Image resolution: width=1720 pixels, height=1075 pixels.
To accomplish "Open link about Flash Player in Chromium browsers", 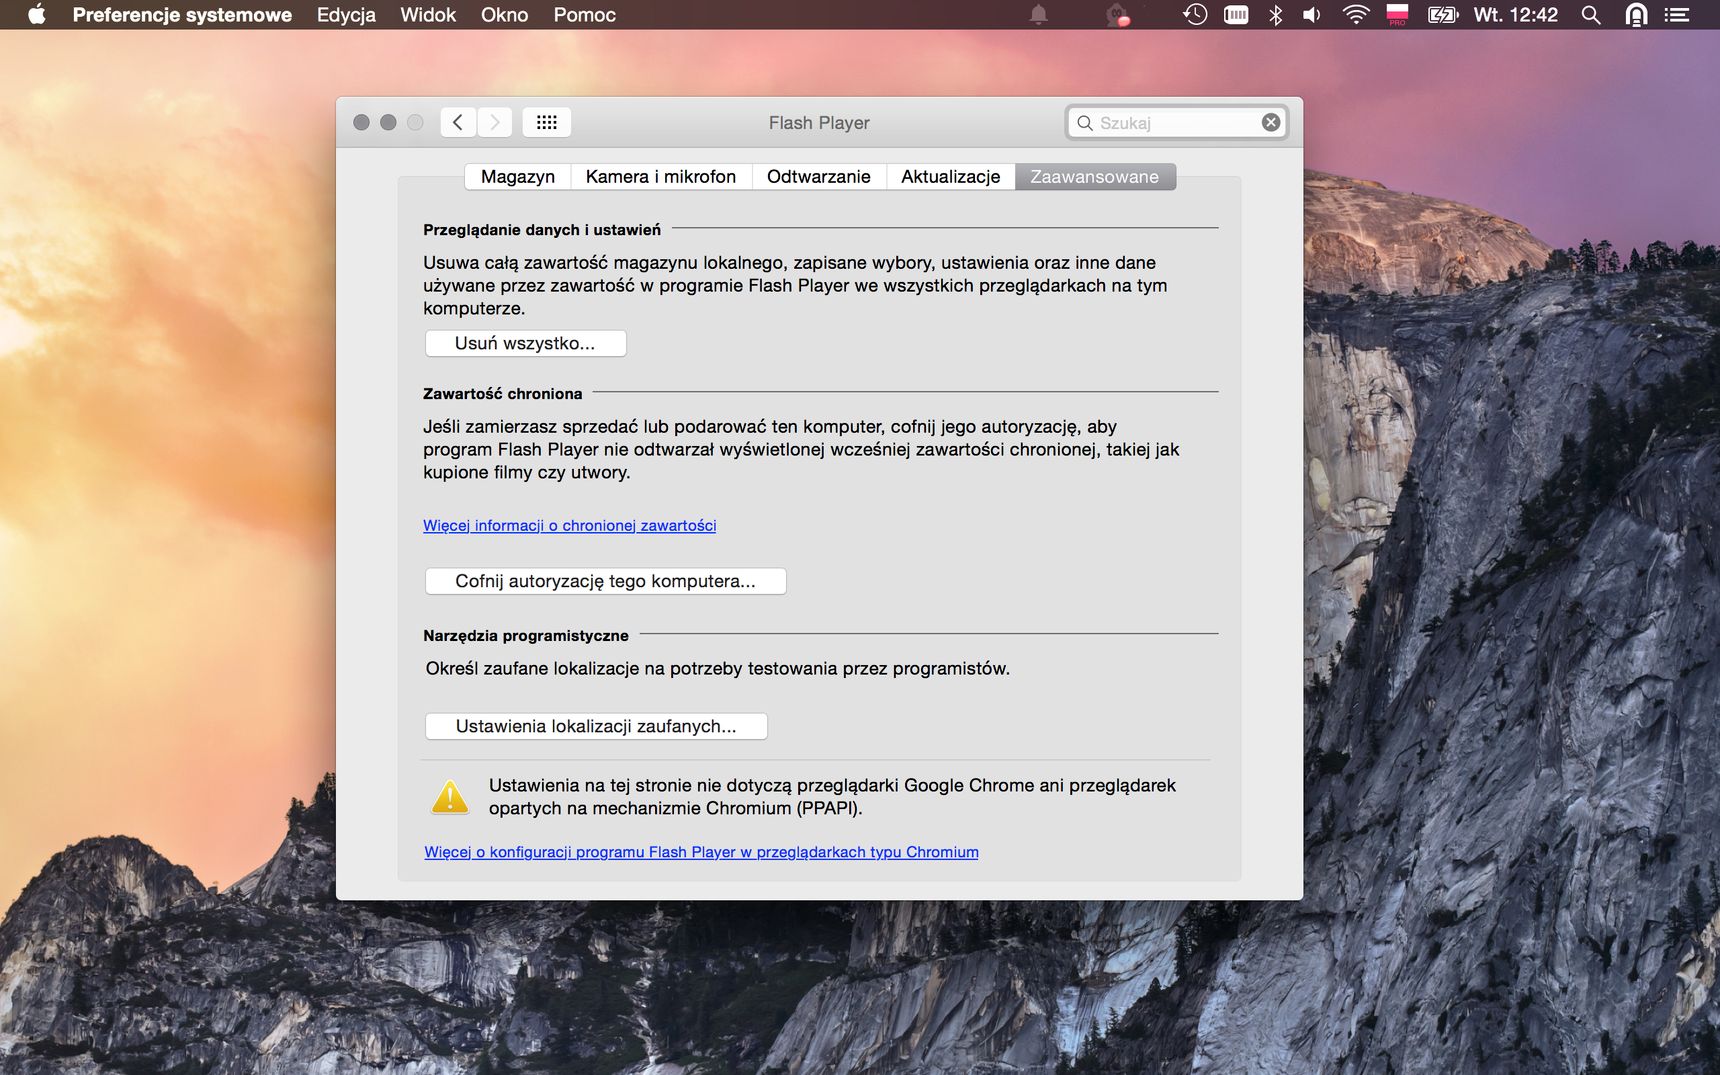I will pos(701,852).
